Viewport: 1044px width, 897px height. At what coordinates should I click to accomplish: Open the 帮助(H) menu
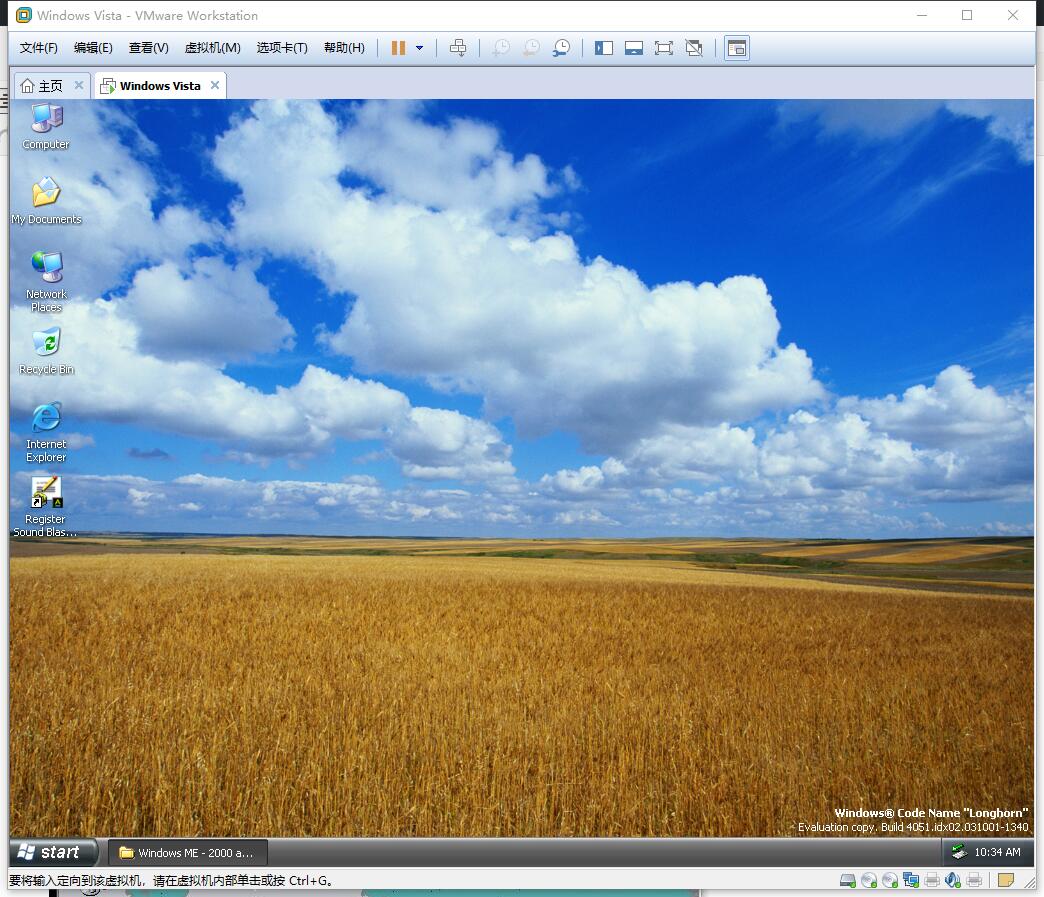344,48
